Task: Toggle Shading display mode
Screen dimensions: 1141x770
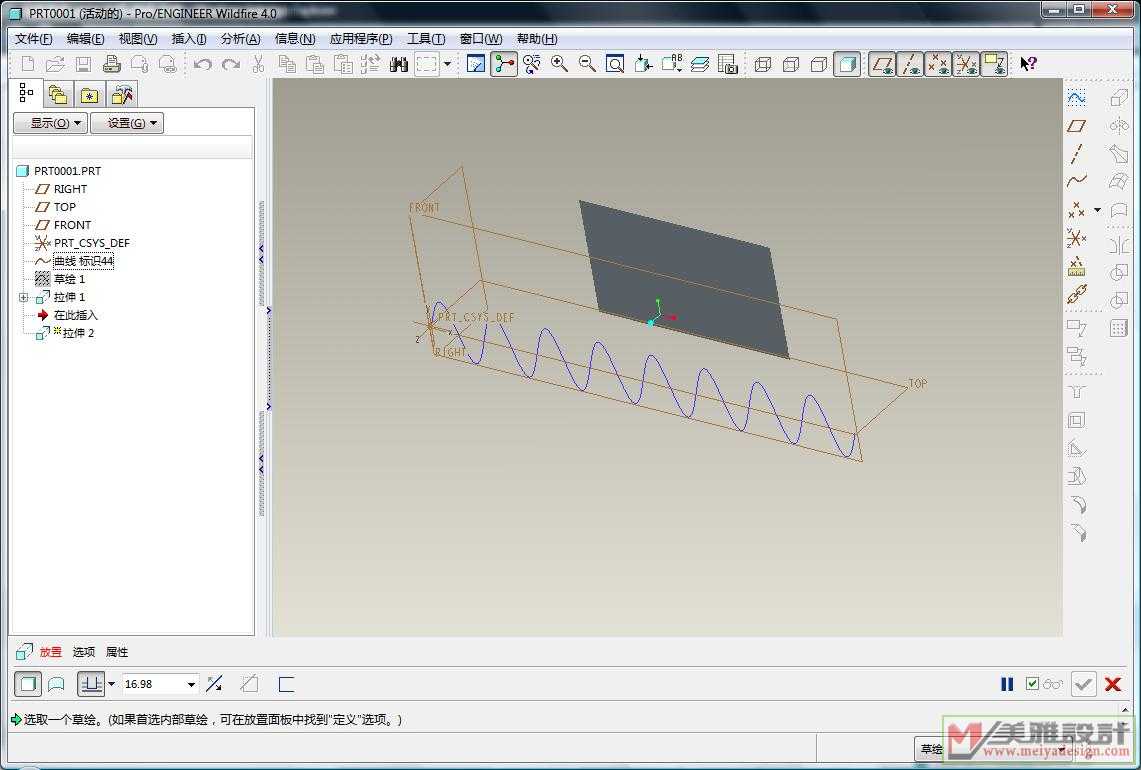Action: [847, 64]
